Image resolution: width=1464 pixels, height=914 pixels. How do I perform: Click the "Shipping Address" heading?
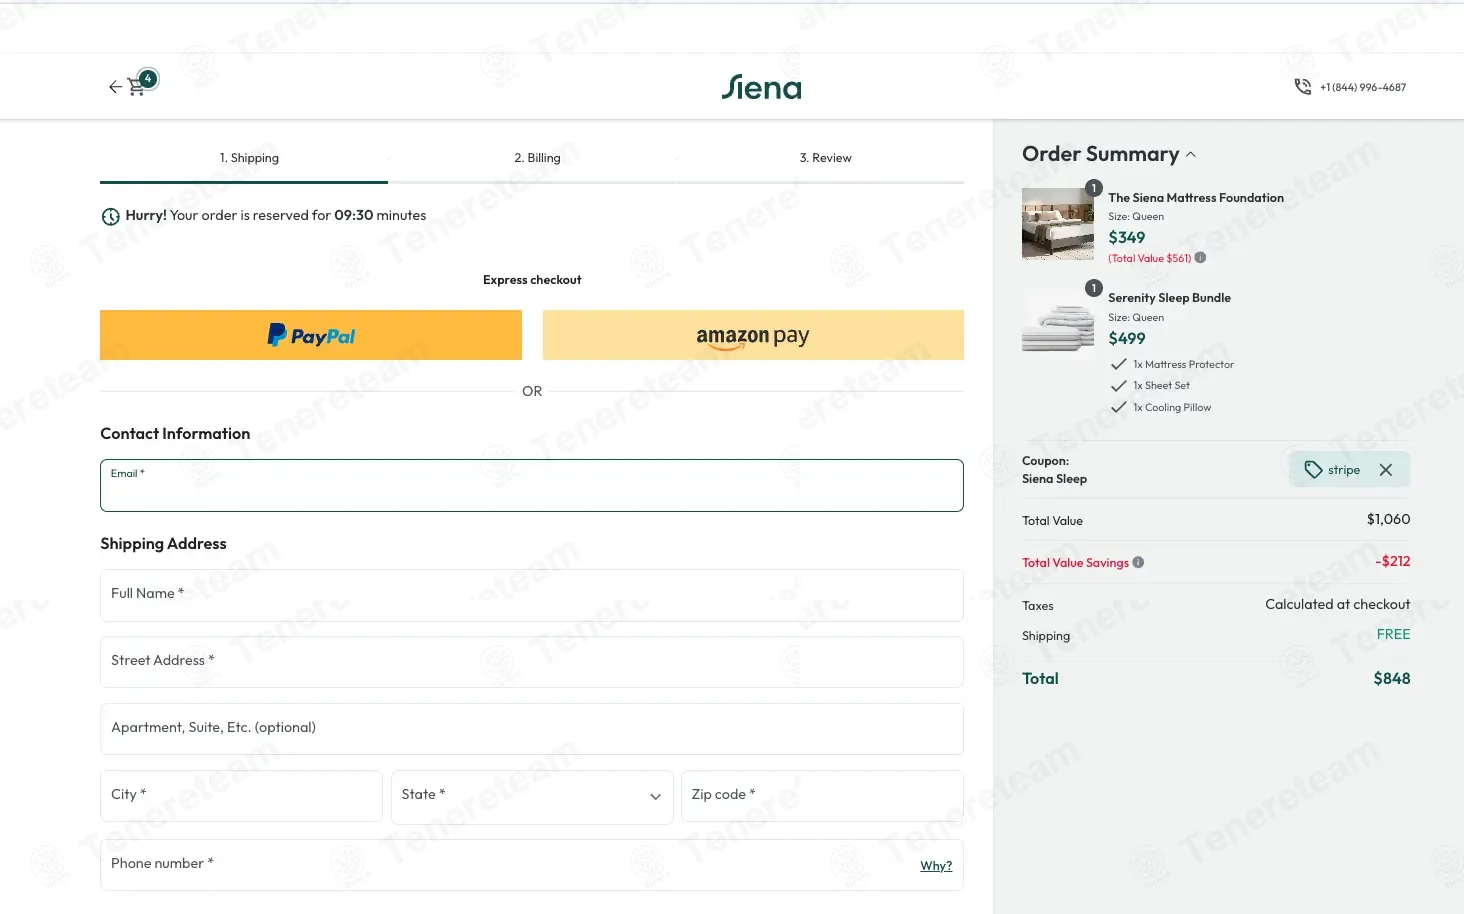pos(163,544)
